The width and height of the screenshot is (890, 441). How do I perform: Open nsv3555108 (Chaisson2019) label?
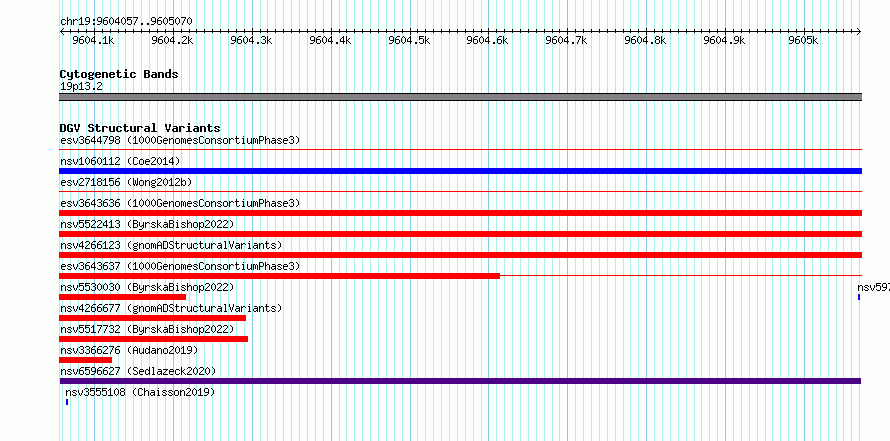click(140, 392)
